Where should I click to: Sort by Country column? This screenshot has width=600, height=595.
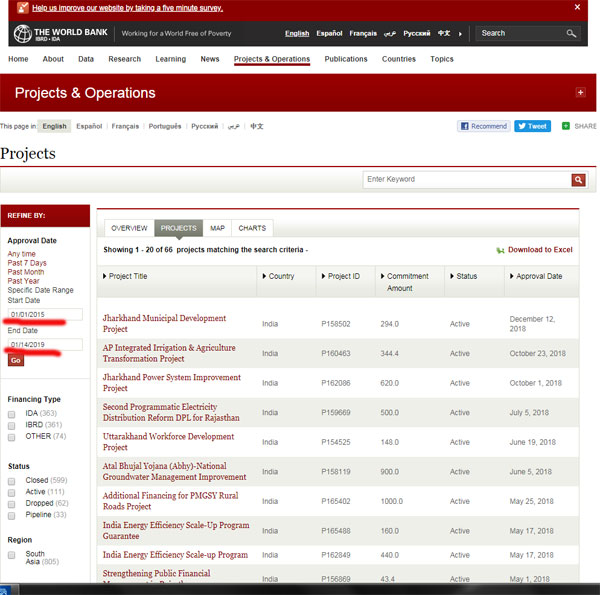point(278,276)
